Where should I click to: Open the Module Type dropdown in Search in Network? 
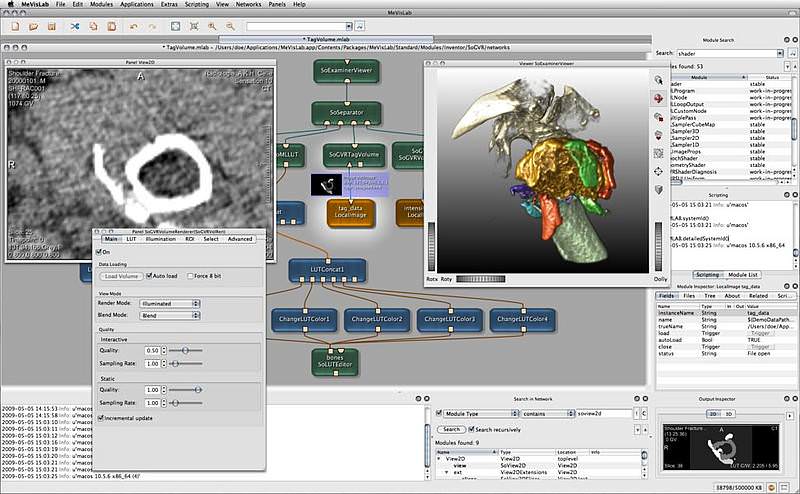(480, 413)
